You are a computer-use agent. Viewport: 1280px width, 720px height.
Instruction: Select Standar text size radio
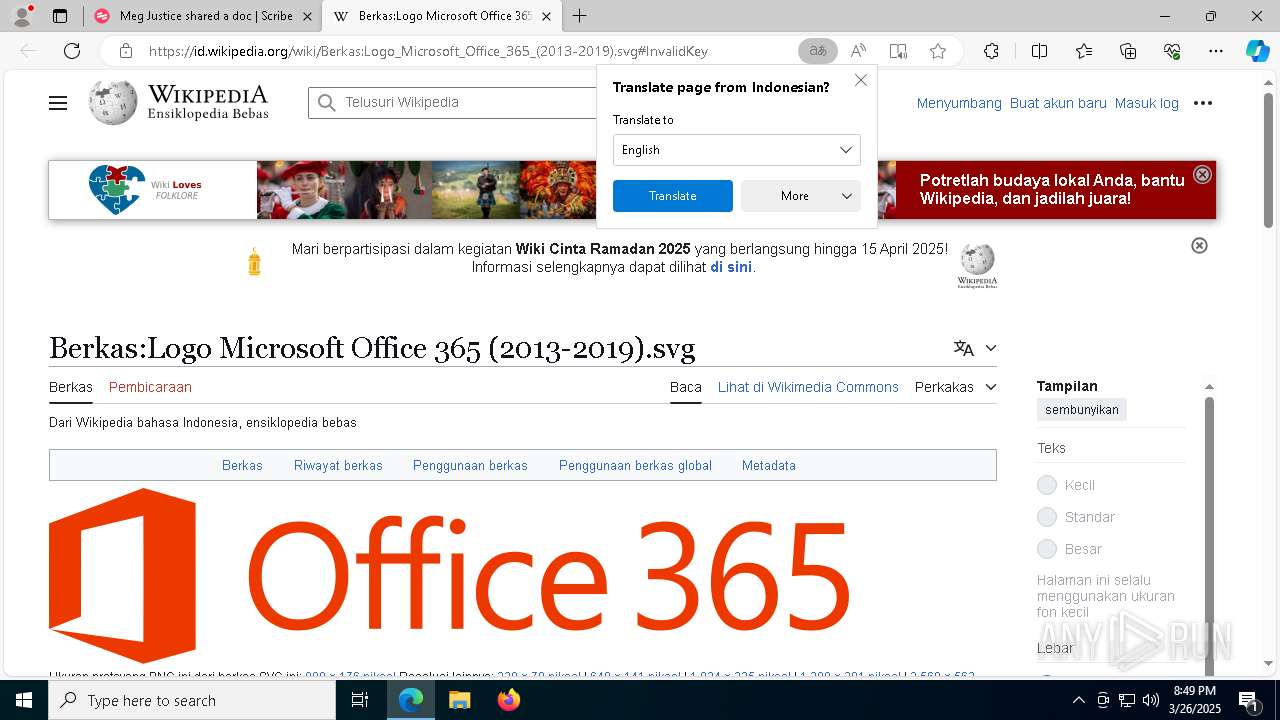click(x=1047, y=517)
